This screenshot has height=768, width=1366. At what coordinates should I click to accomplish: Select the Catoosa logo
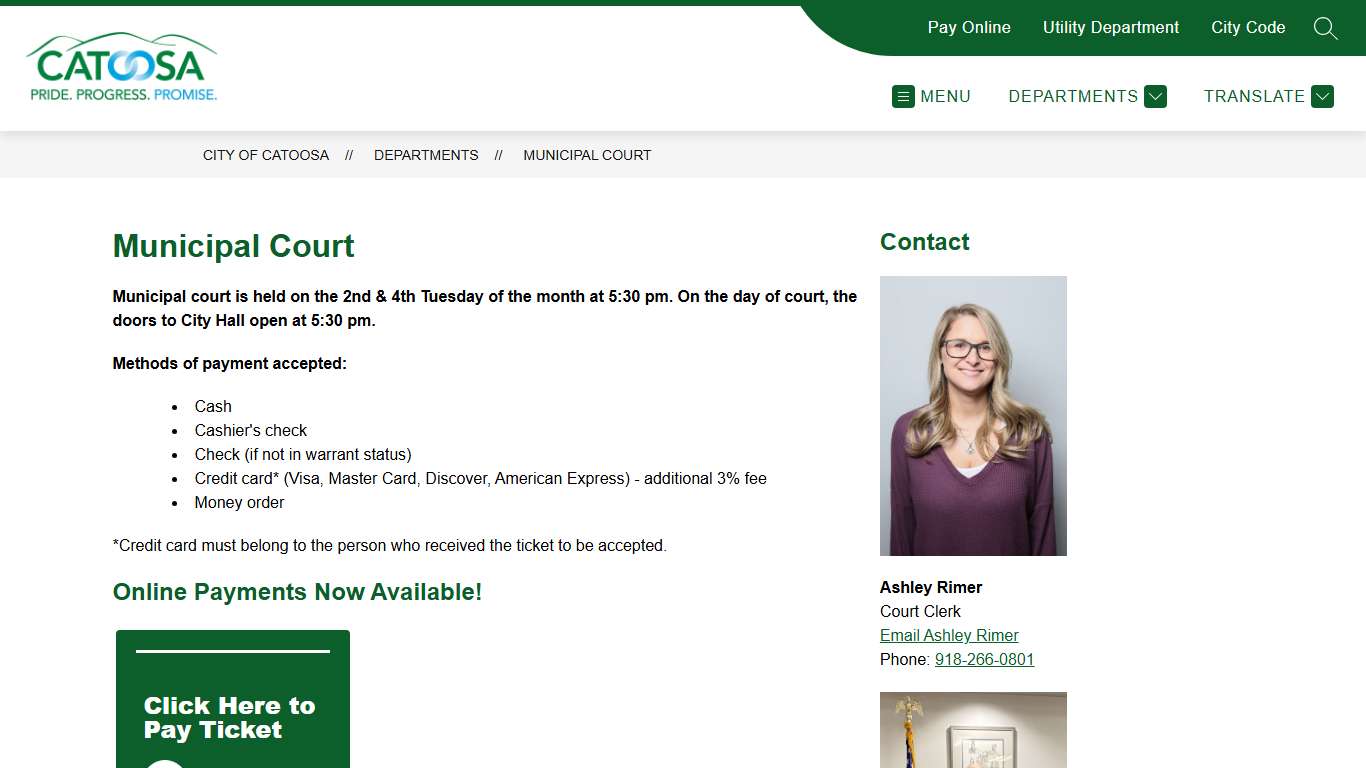120,65
